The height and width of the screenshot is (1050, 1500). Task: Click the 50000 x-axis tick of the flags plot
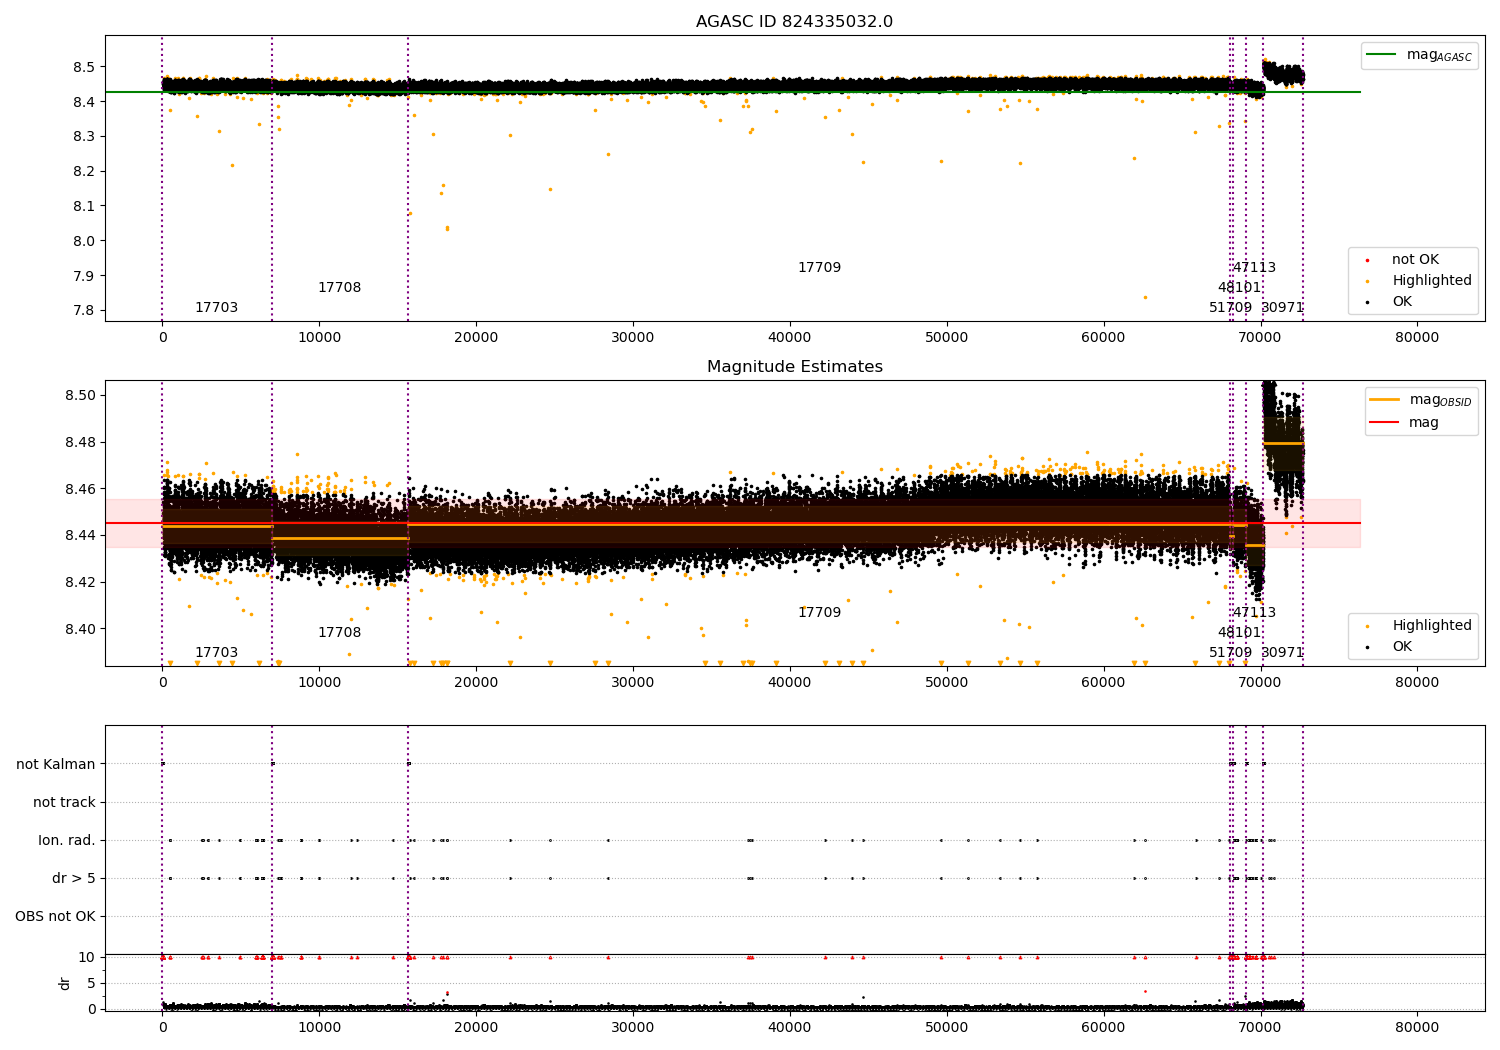[x=947, y=1027]
